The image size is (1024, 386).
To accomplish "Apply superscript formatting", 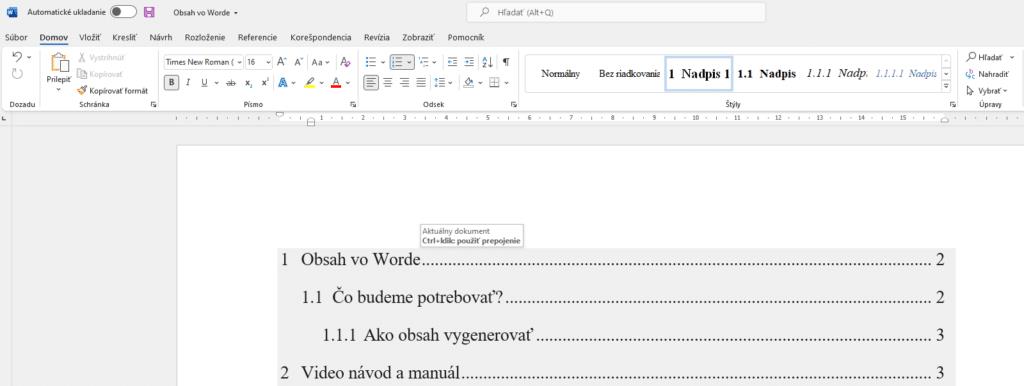I will click(x=264, y=83).
